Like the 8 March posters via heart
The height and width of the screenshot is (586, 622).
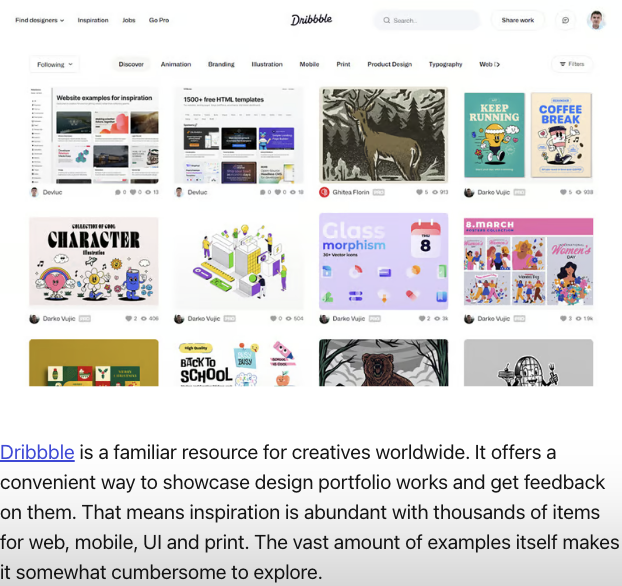click(x=563, y=318)
